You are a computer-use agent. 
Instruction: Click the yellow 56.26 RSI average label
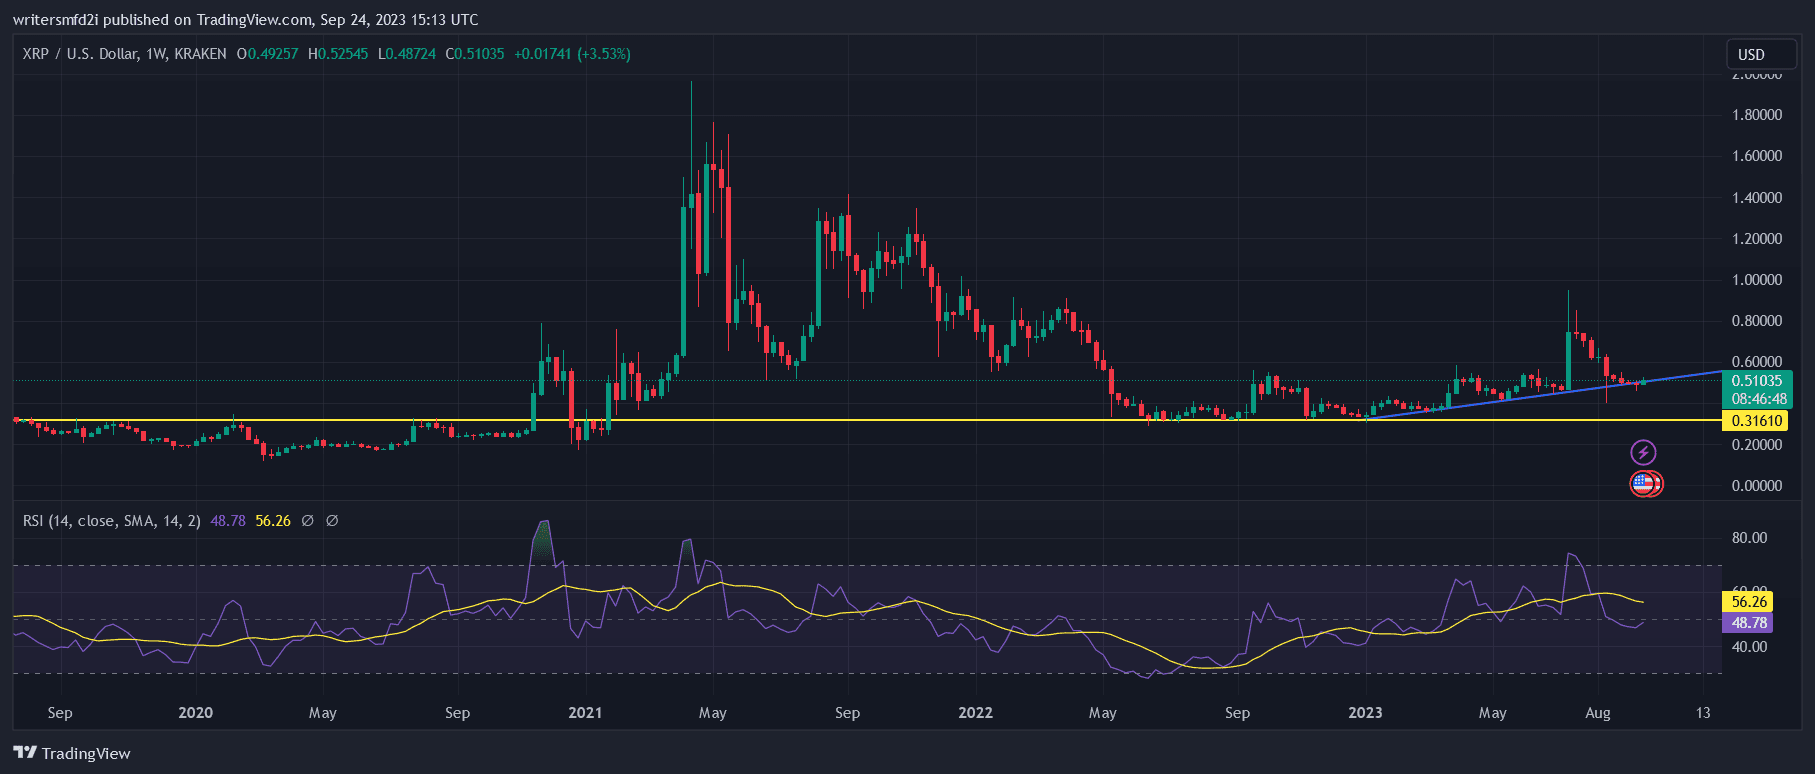coord(1749,602)
